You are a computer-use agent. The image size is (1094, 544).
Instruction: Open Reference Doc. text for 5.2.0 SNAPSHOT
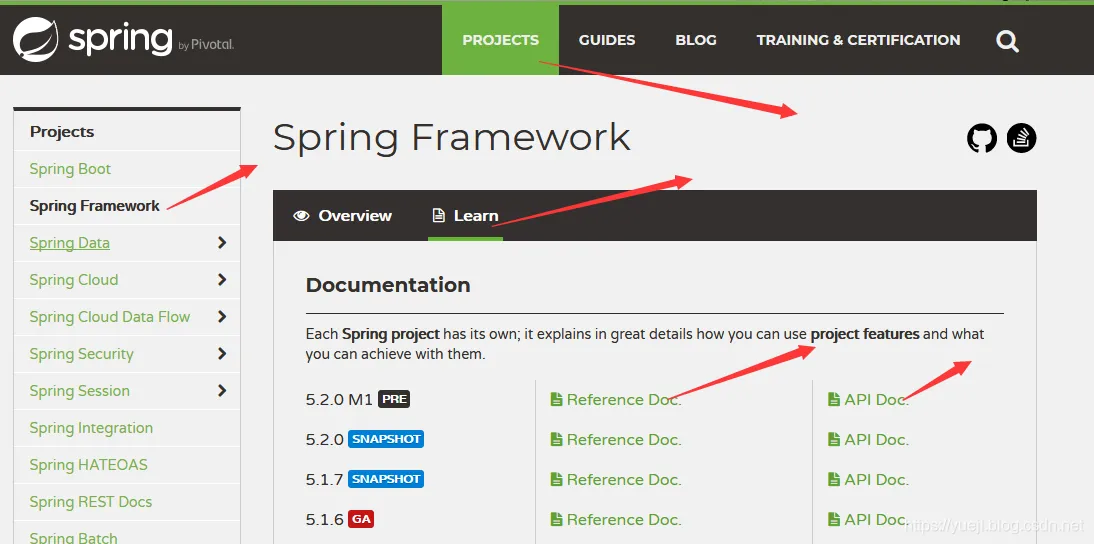coord(624,439)
